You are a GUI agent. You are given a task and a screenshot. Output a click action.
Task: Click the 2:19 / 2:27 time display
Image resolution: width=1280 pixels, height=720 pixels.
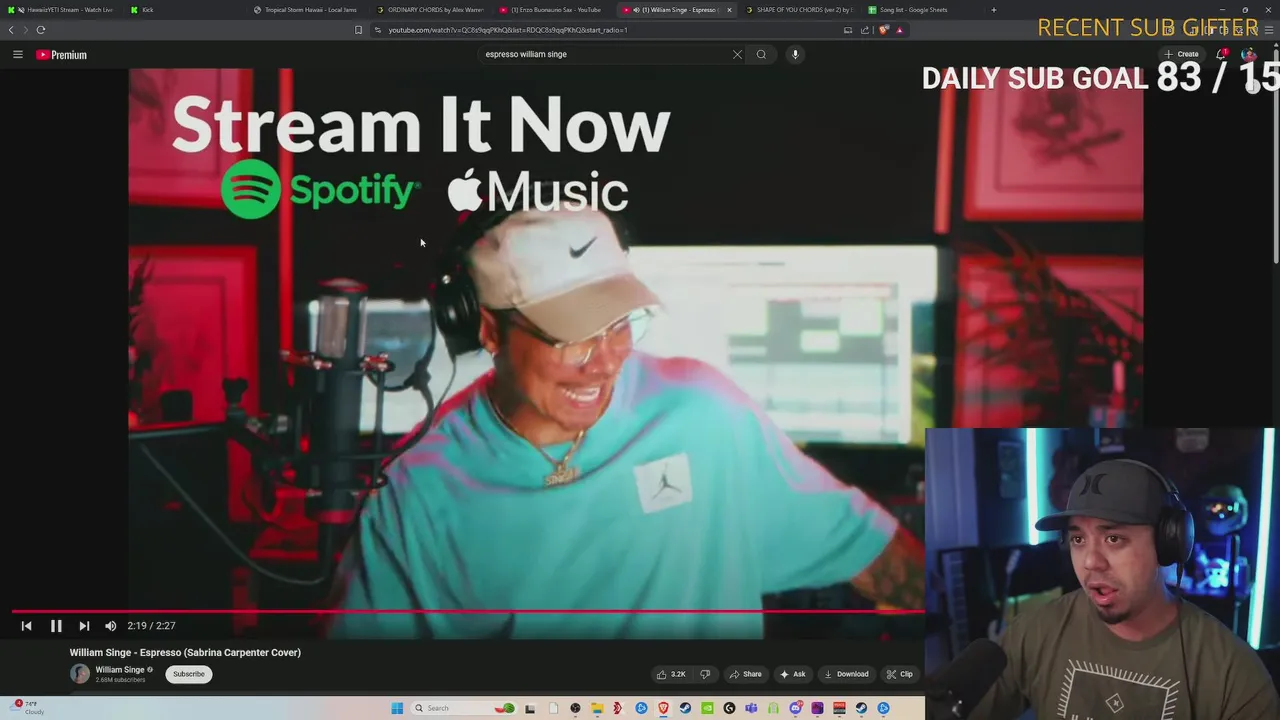(151, 626)
